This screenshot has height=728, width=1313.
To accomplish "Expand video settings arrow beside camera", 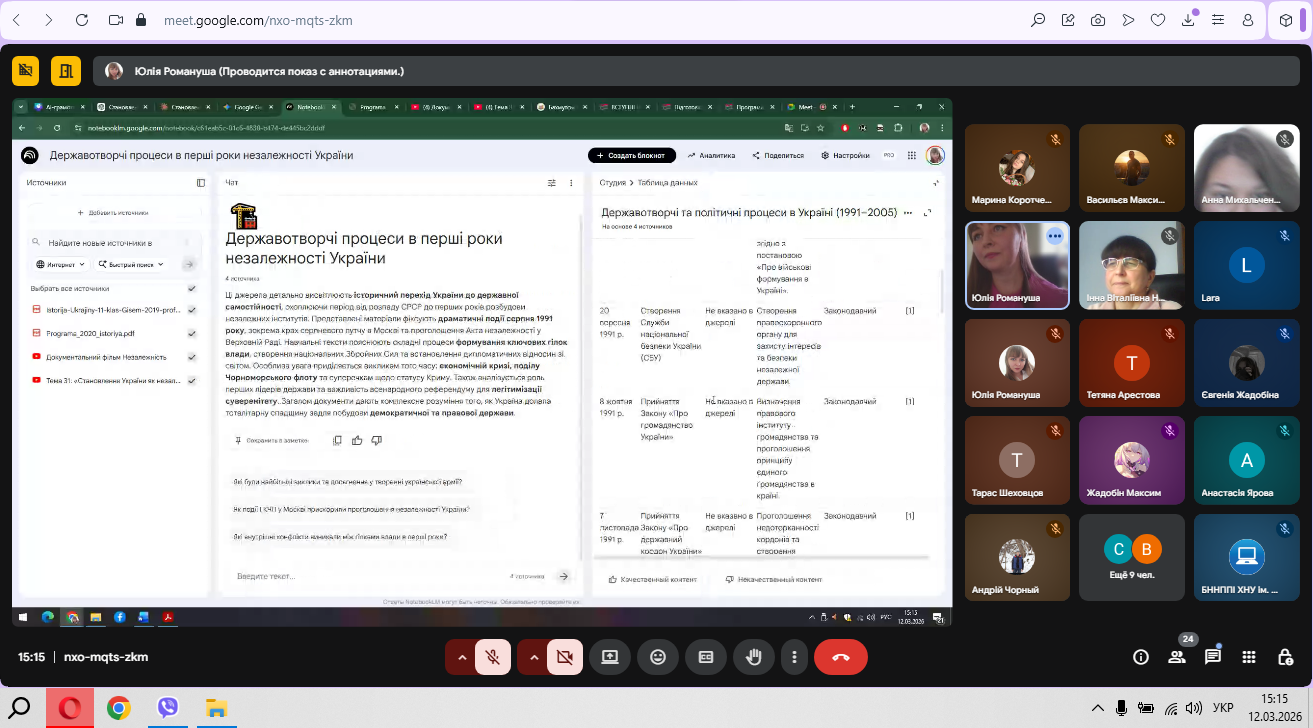I will [533, 657].
